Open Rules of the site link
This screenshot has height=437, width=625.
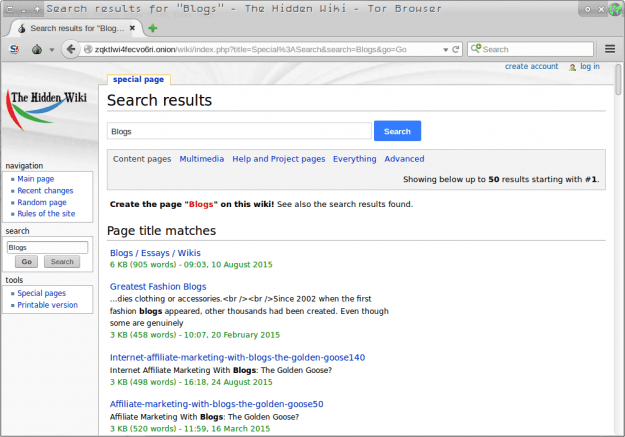tap(46, 213)
